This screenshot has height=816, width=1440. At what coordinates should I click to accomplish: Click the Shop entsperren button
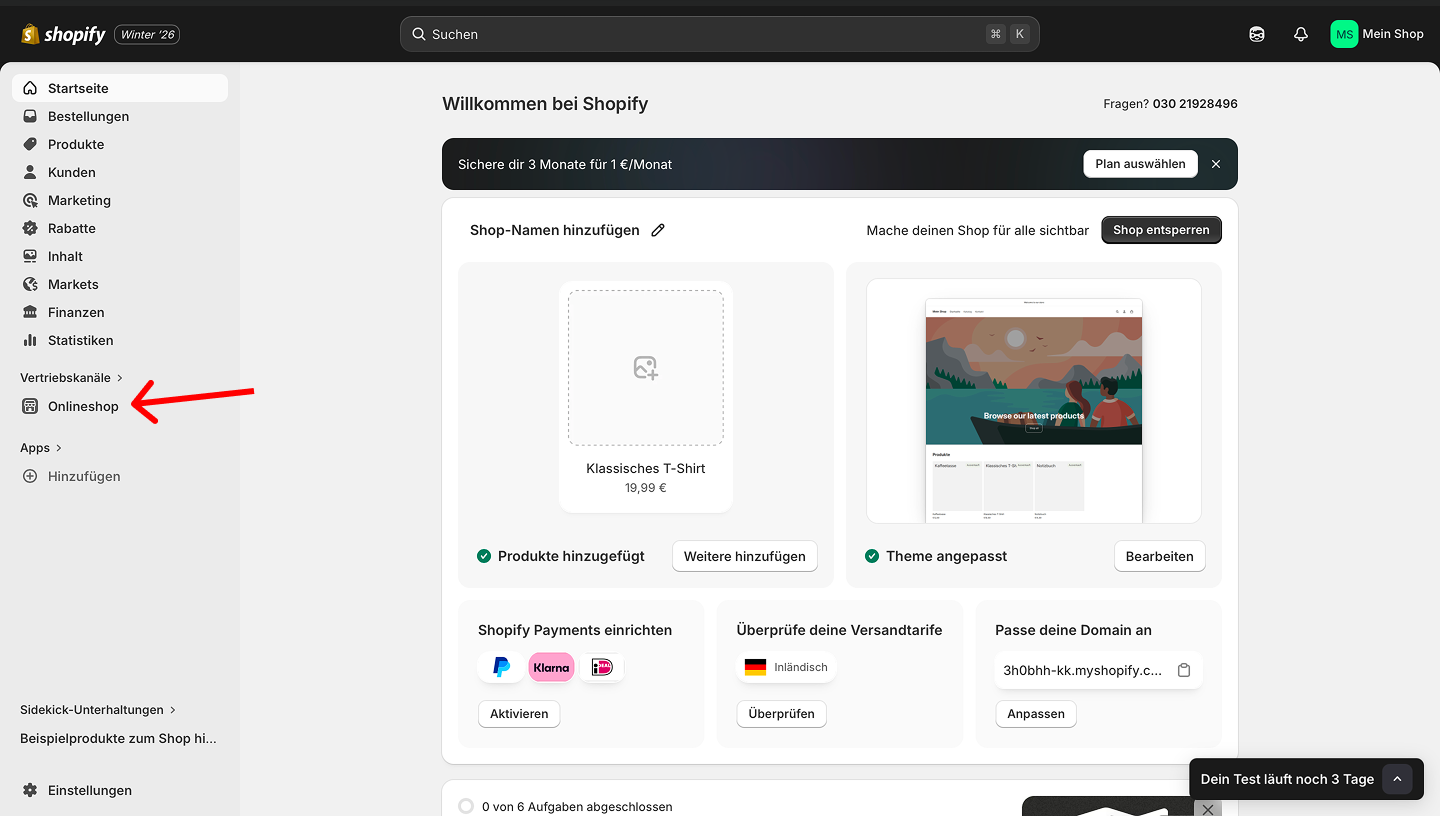[1161, 230]
